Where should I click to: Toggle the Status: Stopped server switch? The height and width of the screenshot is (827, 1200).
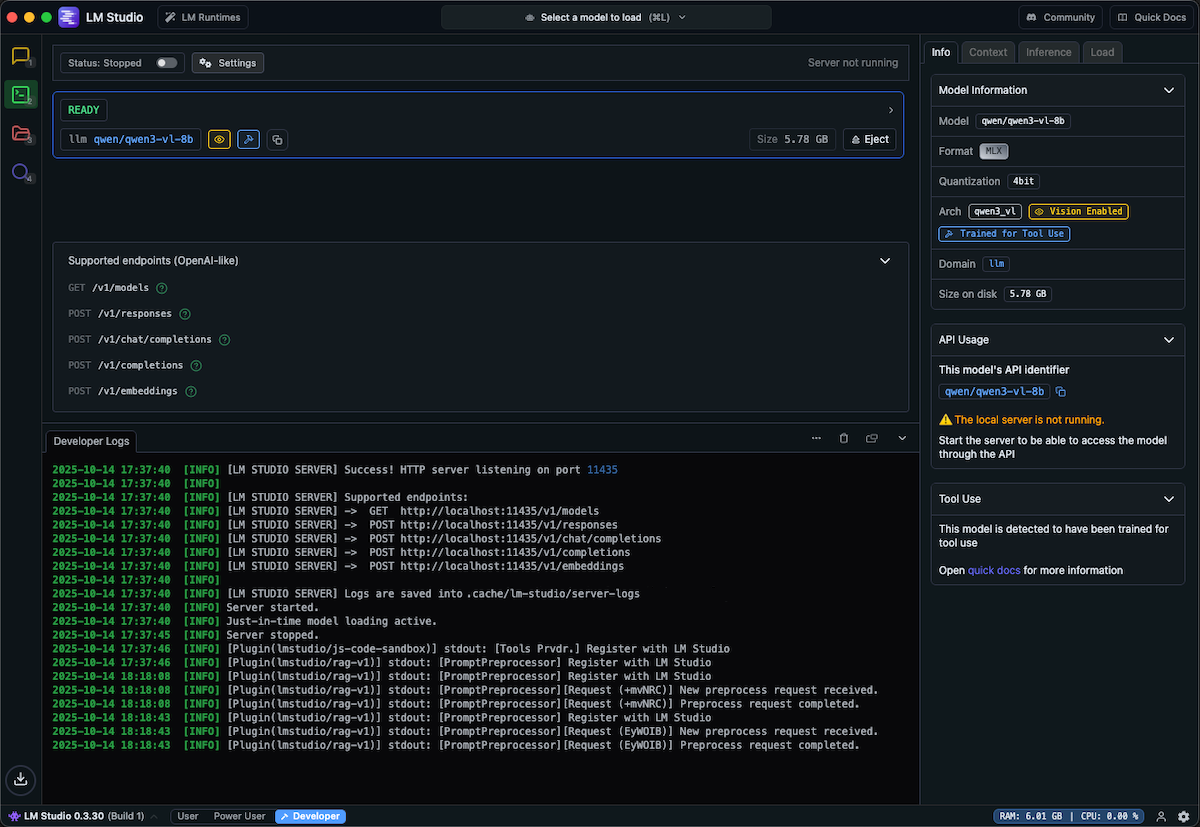click(x=168, y=62)
